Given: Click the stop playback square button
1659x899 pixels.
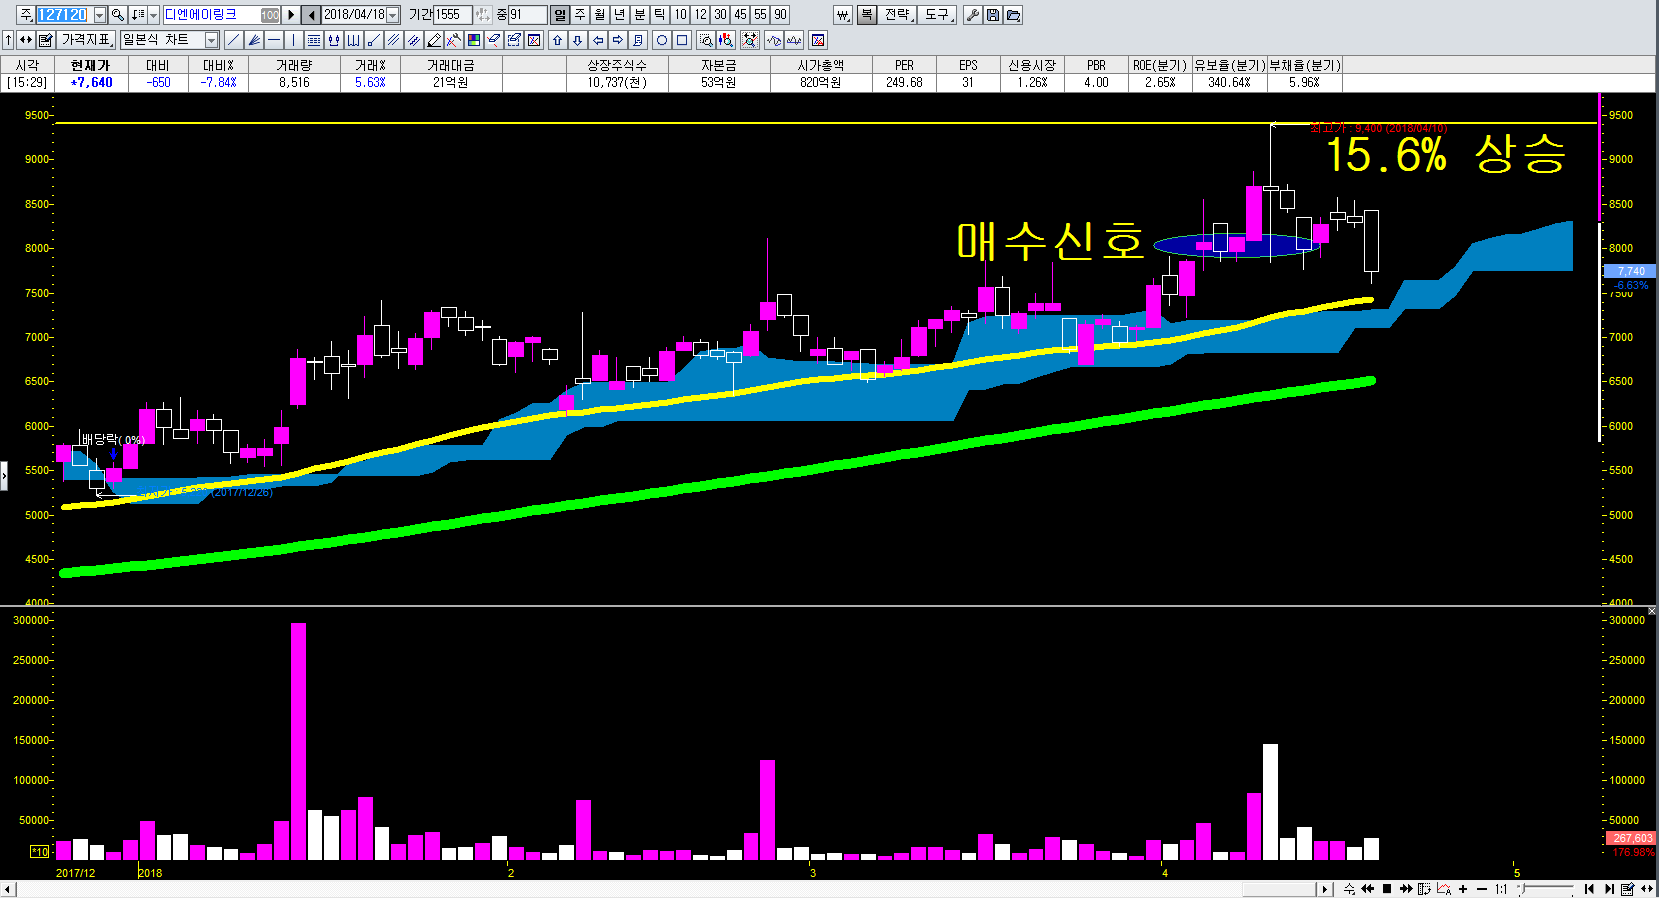Looking at the screenshot, I should [1387, 889].
